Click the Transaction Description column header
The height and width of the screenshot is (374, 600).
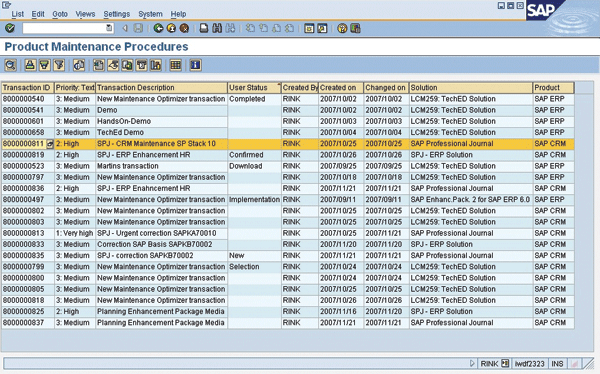pos(161,88)
